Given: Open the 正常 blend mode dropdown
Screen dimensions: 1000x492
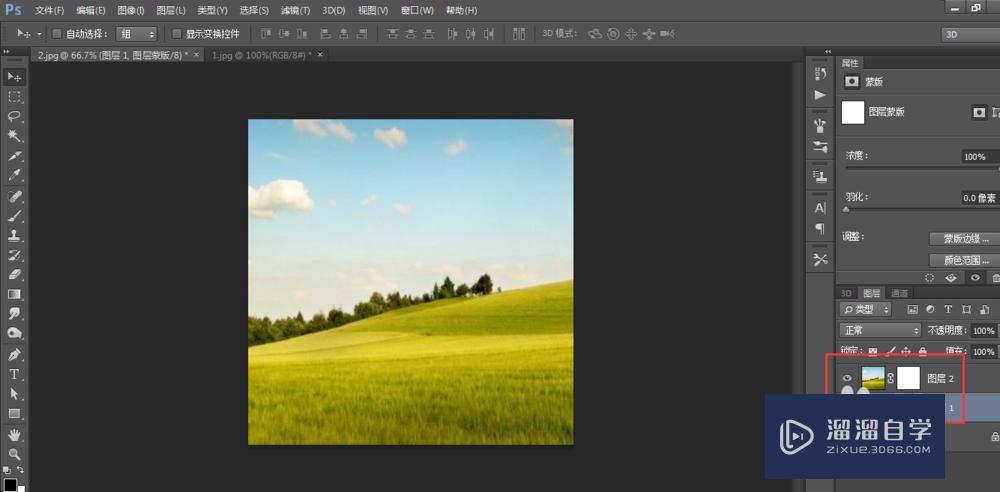Looking at the screenshot, I should point(881,331).
